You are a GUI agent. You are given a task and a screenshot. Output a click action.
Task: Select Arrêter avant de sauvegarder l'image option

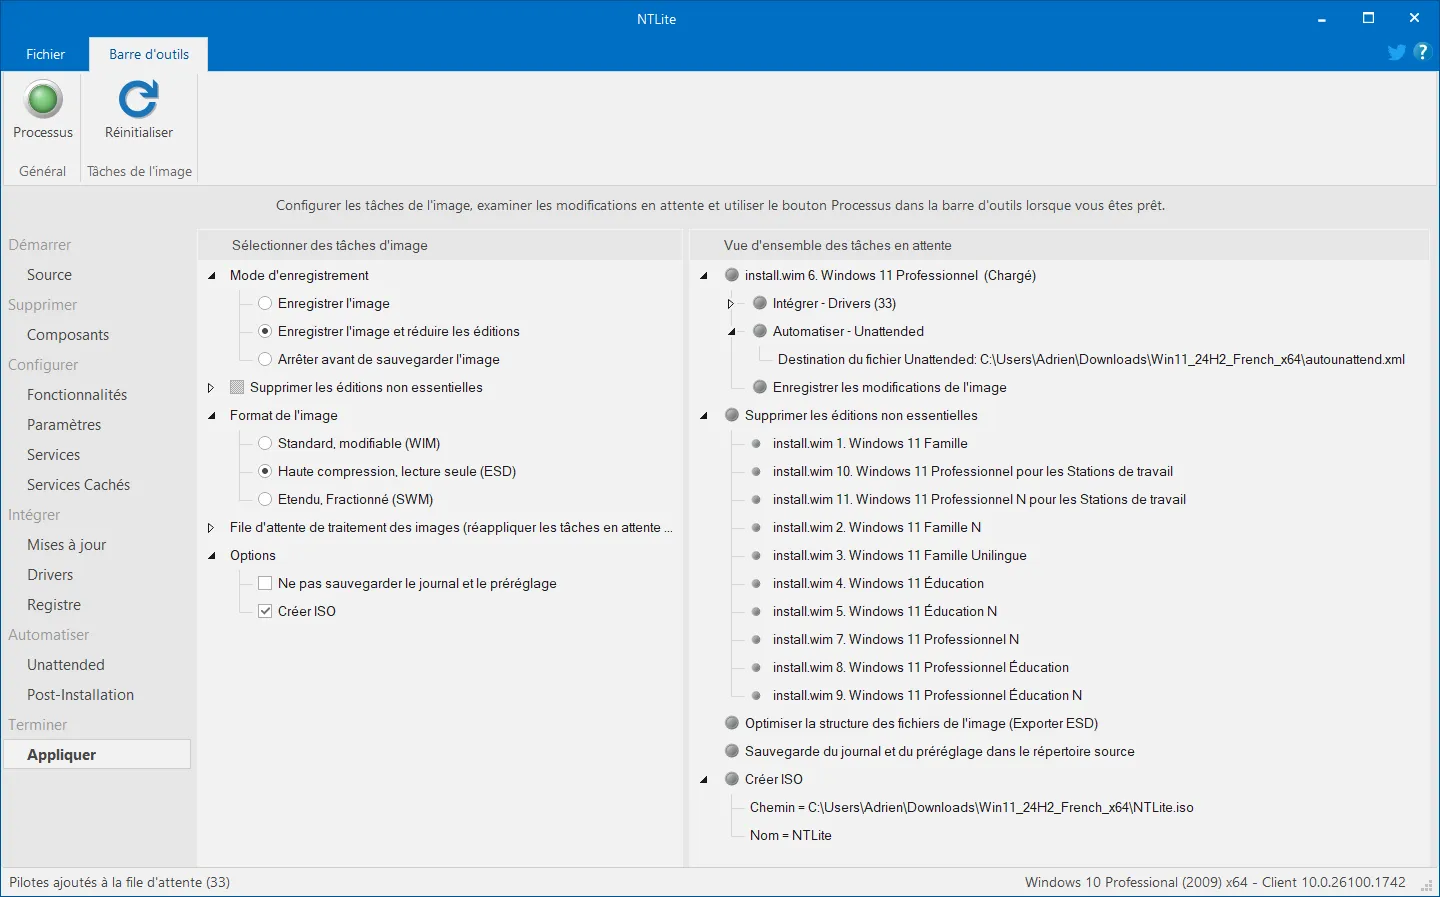[x=265, y=359]
